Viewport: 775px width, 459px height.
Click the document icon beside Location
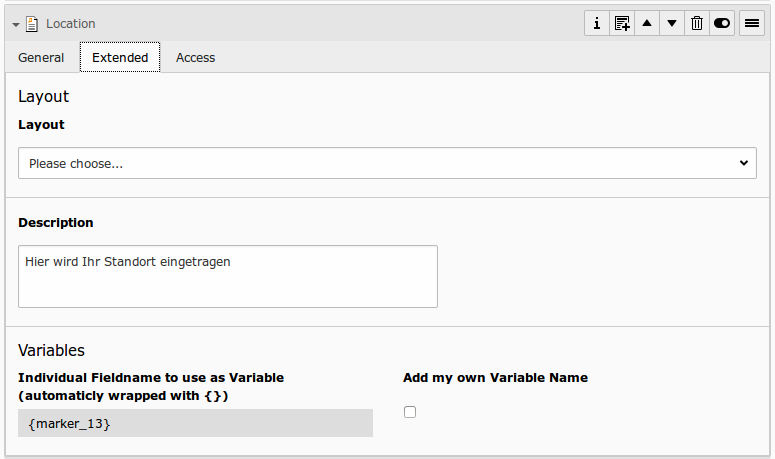[32, 23]
